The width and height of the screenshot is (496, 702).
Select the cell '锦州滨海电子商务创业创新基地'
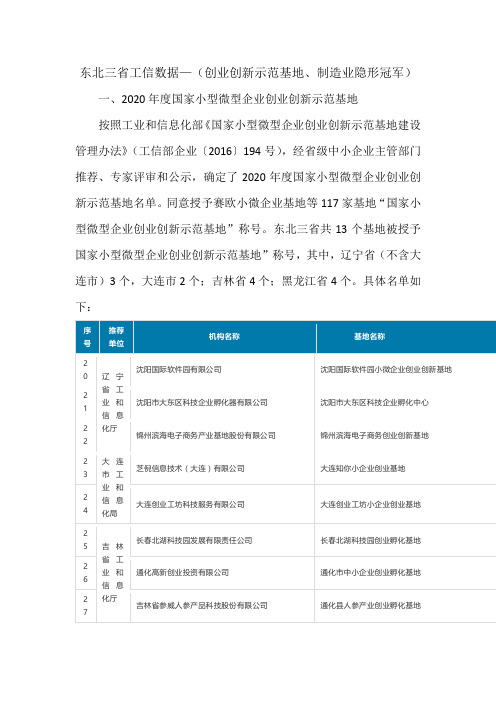click(x=374, y=435)
